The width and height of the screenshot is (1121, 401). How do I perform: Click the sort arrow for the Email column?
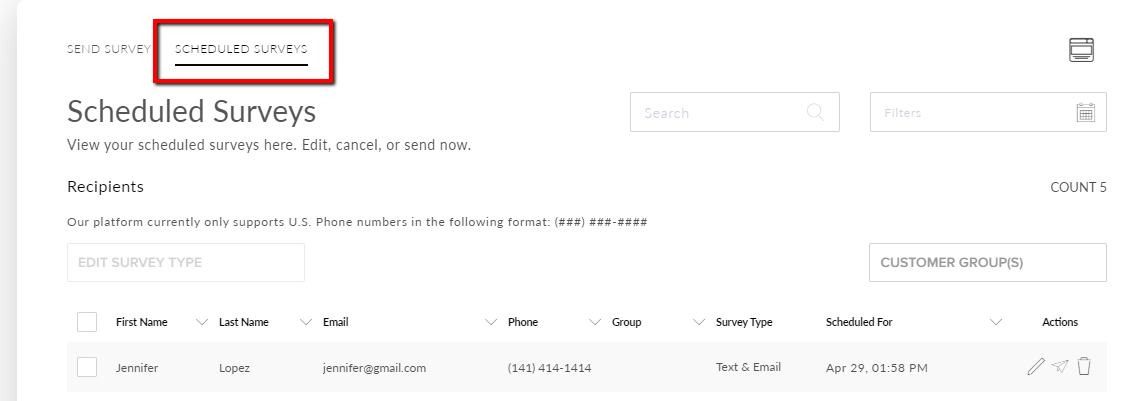pyautogui.click(x=490, y=322)
